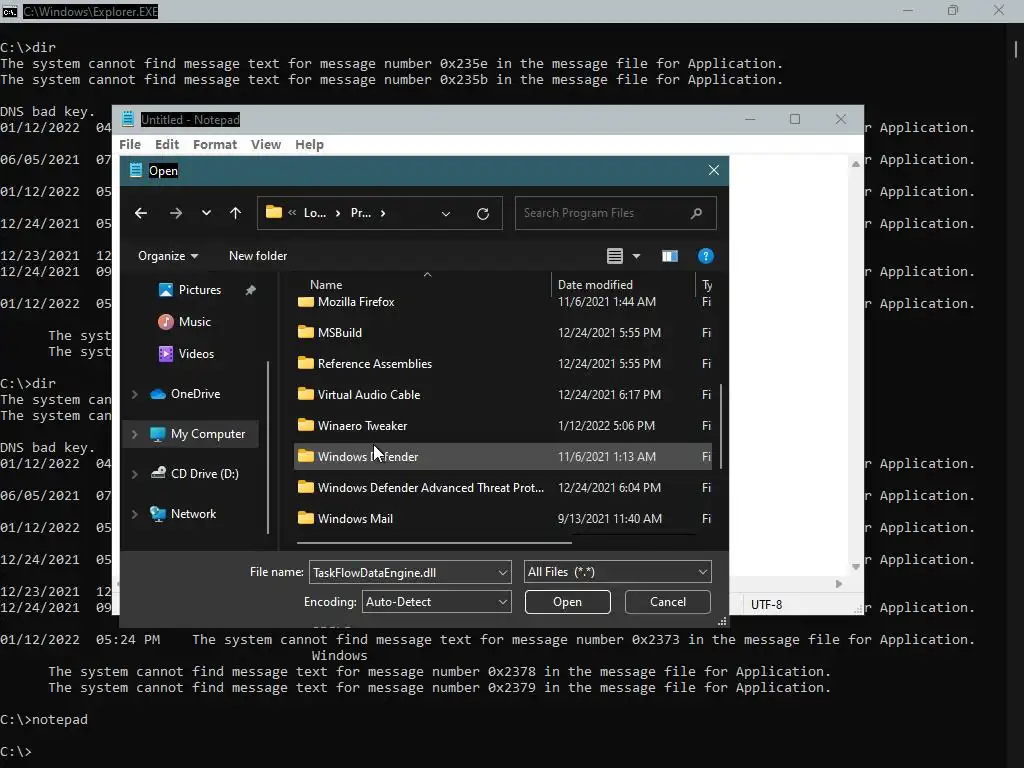Select OneDrive cloud icon
1024x768 pixels.
(x=157, y=394)
